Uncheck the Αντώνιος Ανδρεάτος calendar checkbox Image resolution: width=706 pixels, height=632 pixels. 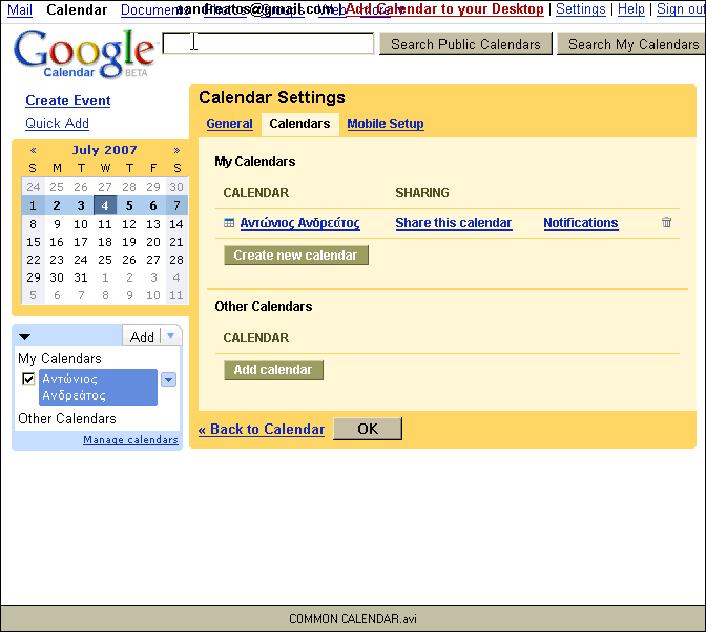pos(28,379)
